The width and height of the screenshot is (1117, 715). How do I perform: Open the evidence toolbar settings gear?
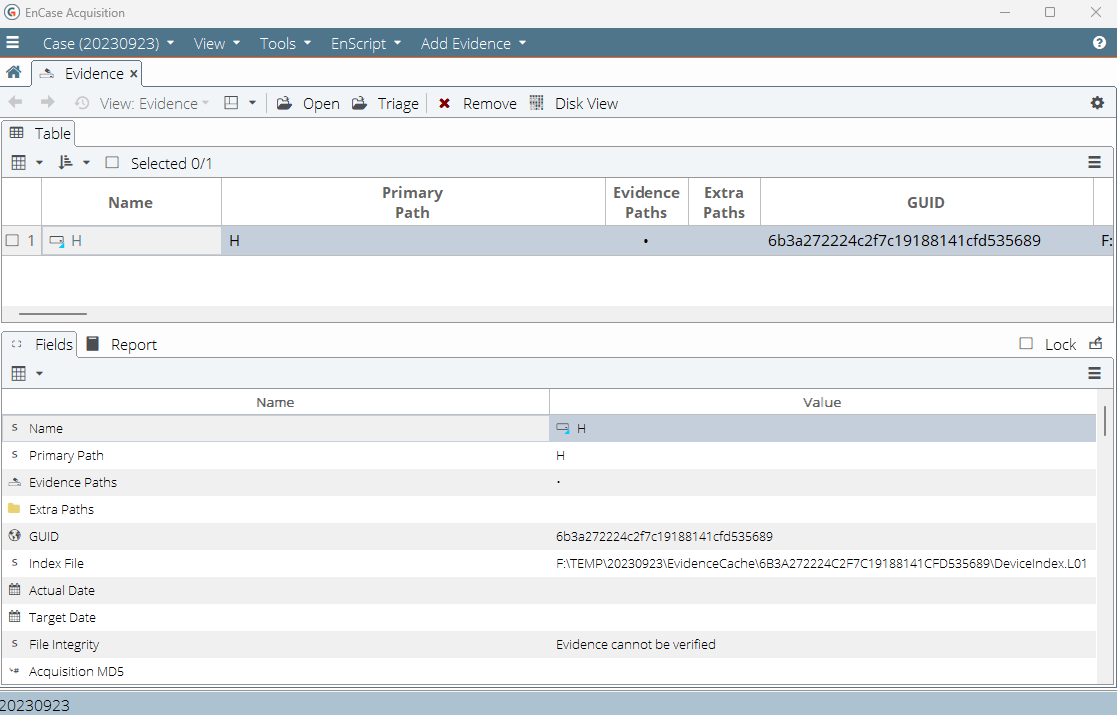(x=1097, y=103)
